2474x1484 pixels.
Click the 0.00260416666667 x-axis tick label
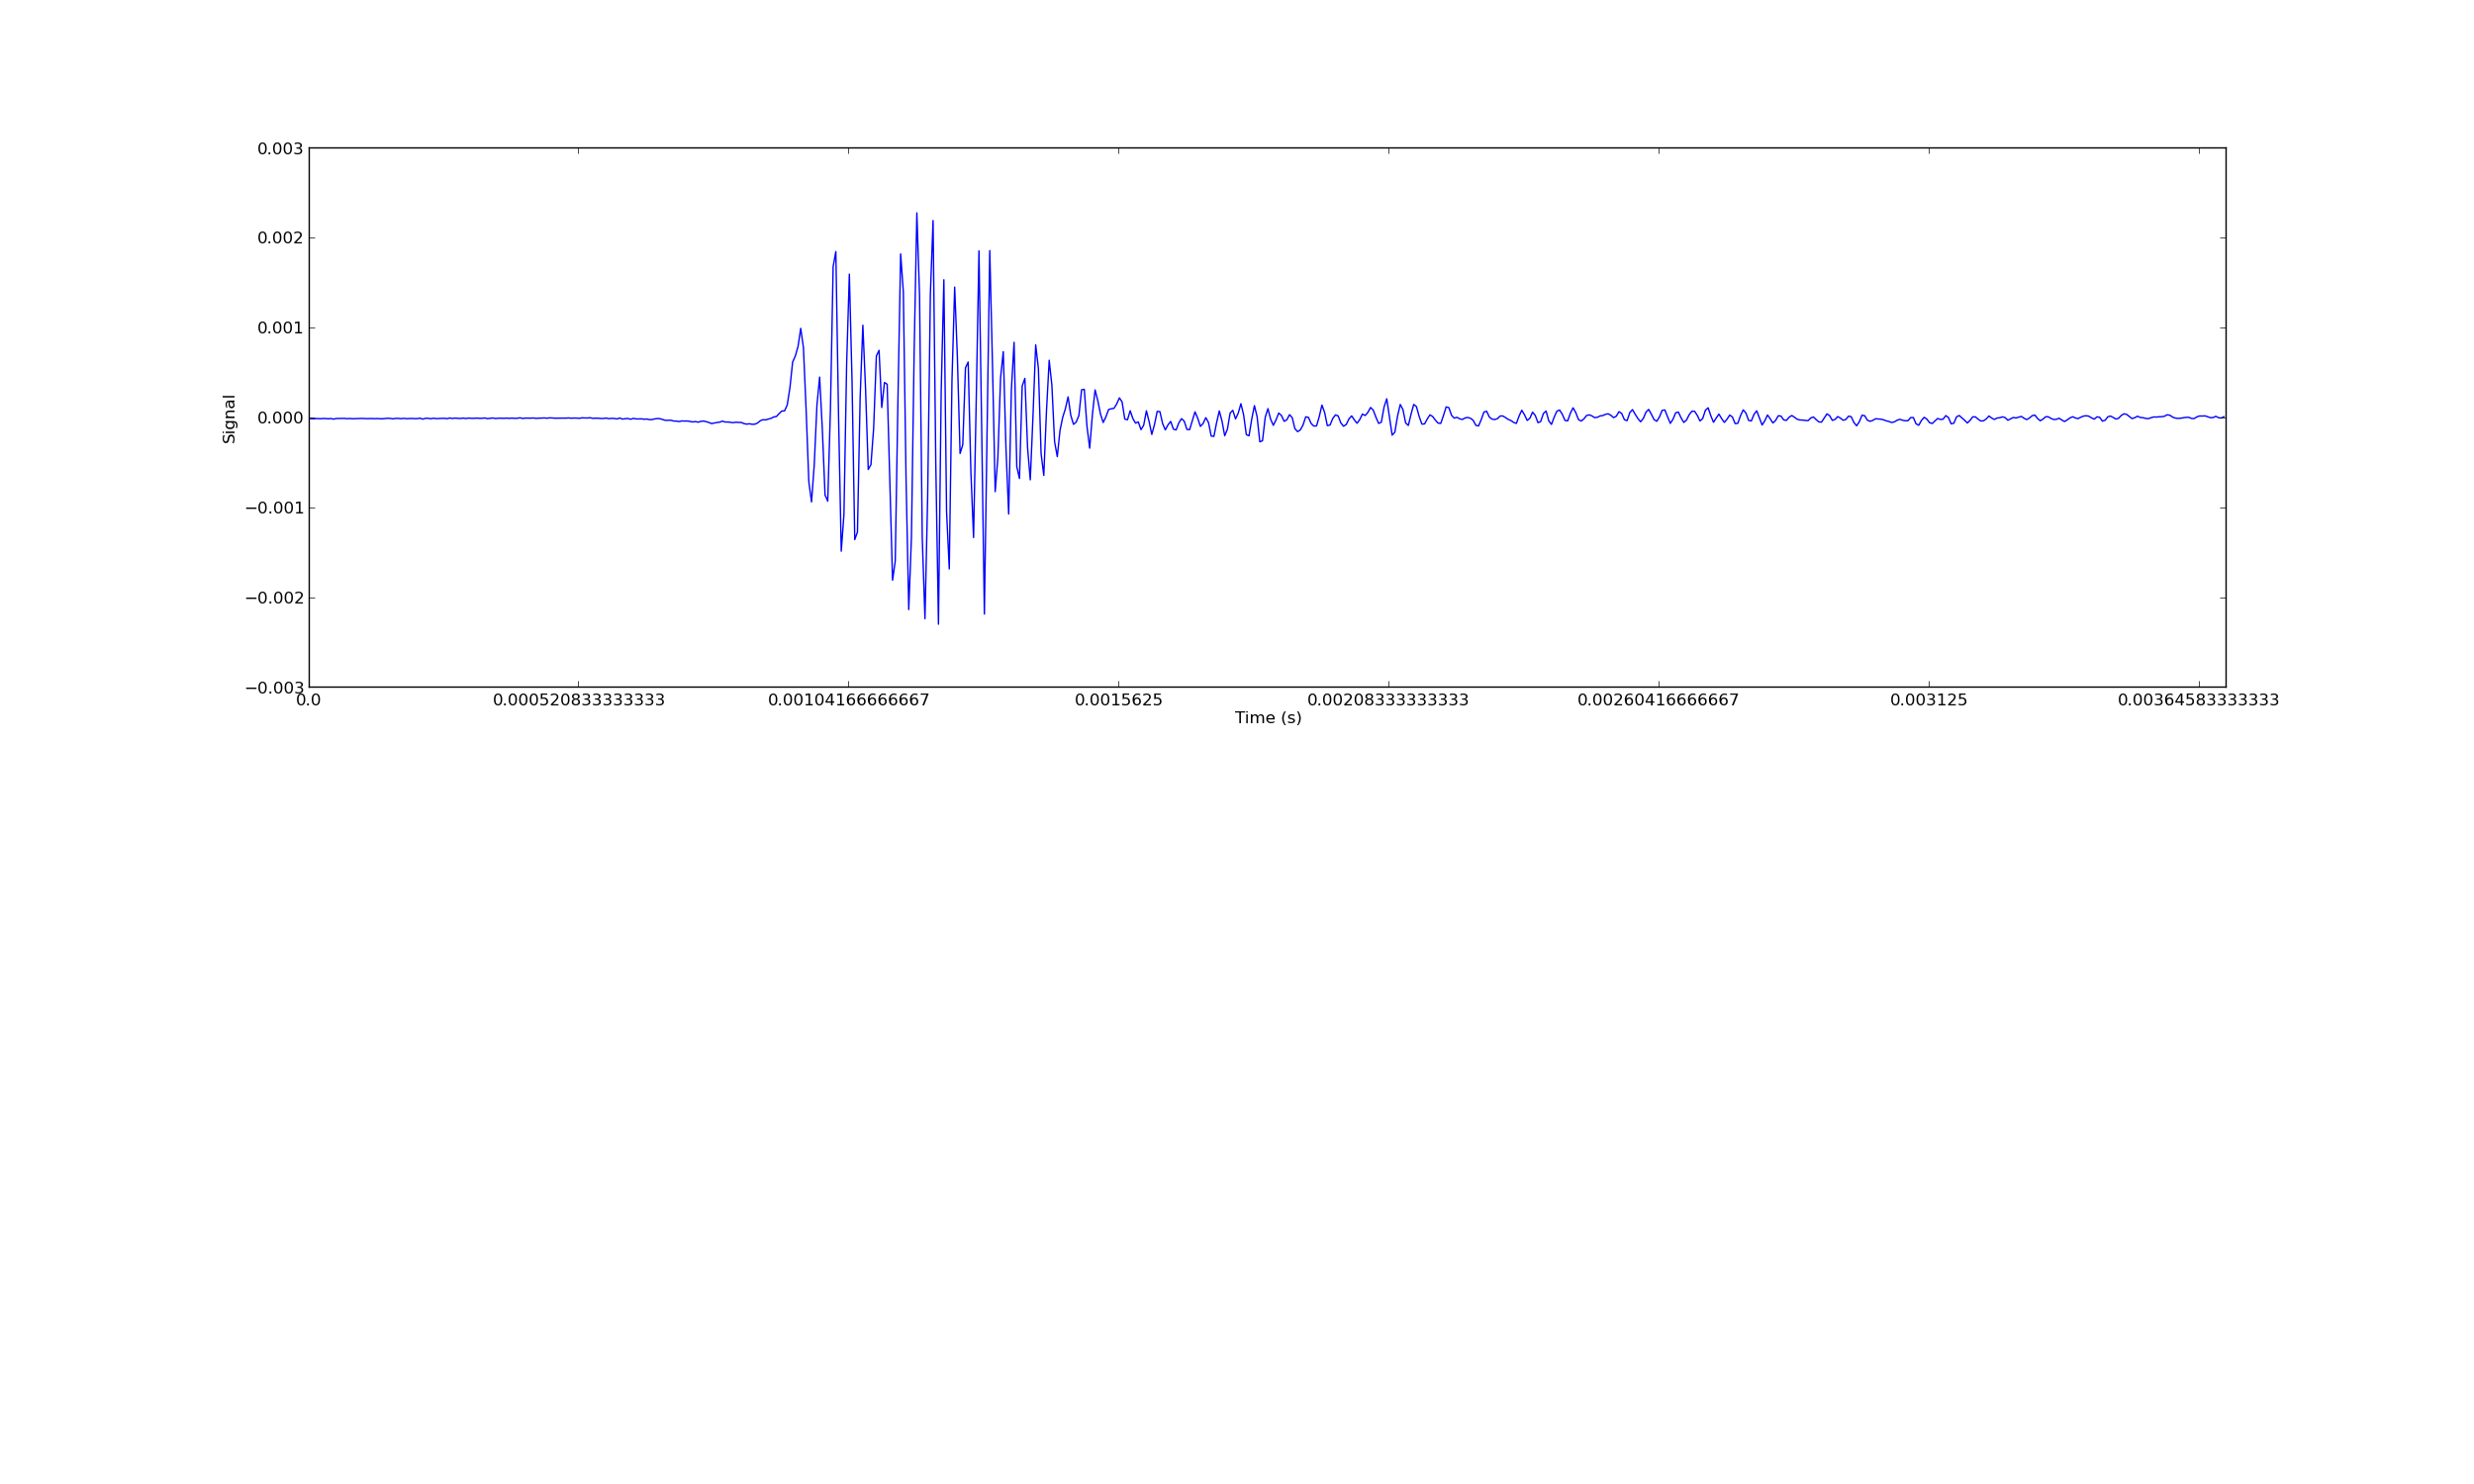(1658, 700)
